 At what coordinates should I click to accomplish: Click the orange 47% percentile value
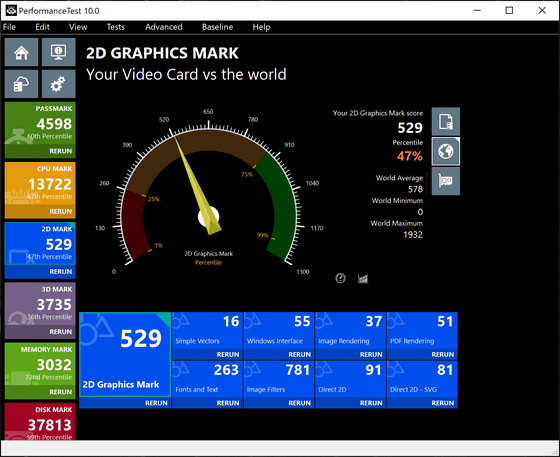point(409,156)
